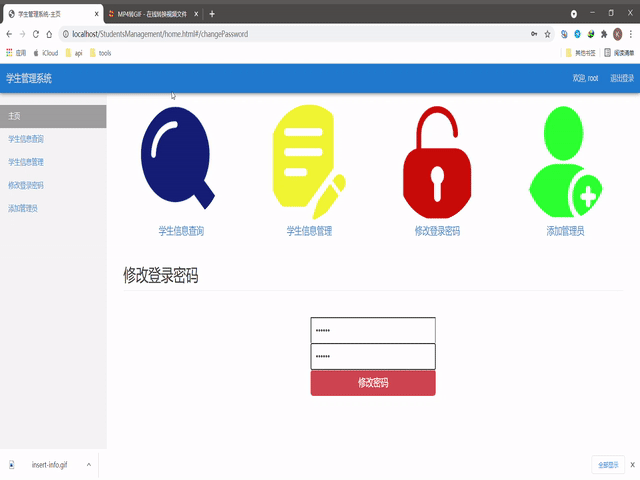This screenshot has height=480, width=640.
Task: Click 全部显示 in the downloads bar
Action: pos(609,465)
